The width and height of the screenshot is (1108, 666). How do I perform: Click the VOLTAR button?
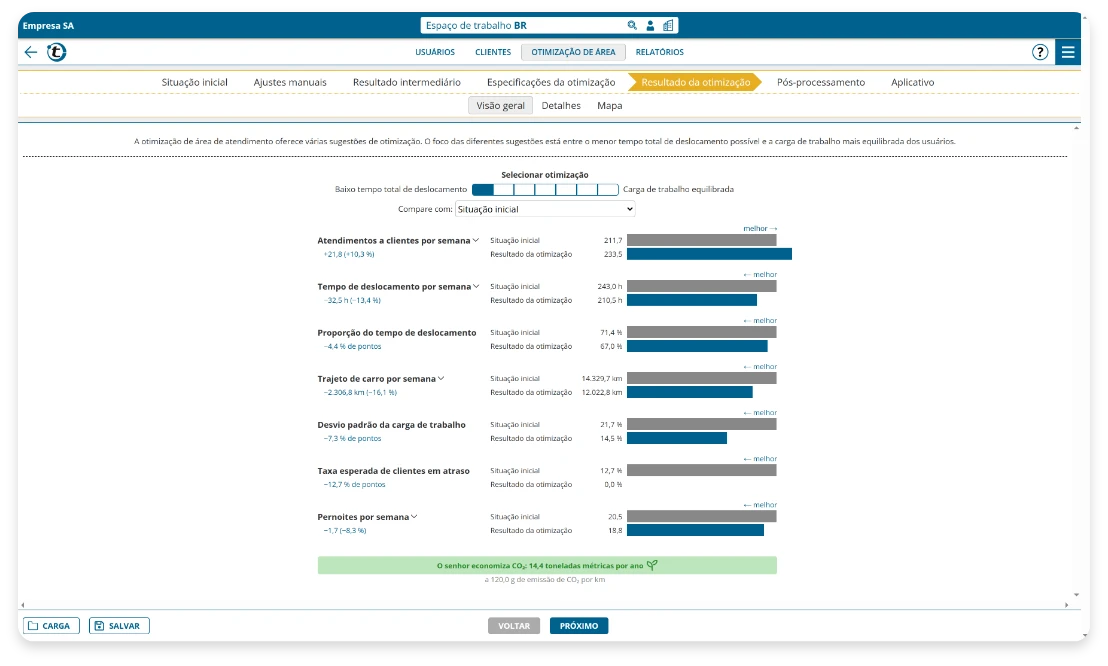tap(514, 626)
